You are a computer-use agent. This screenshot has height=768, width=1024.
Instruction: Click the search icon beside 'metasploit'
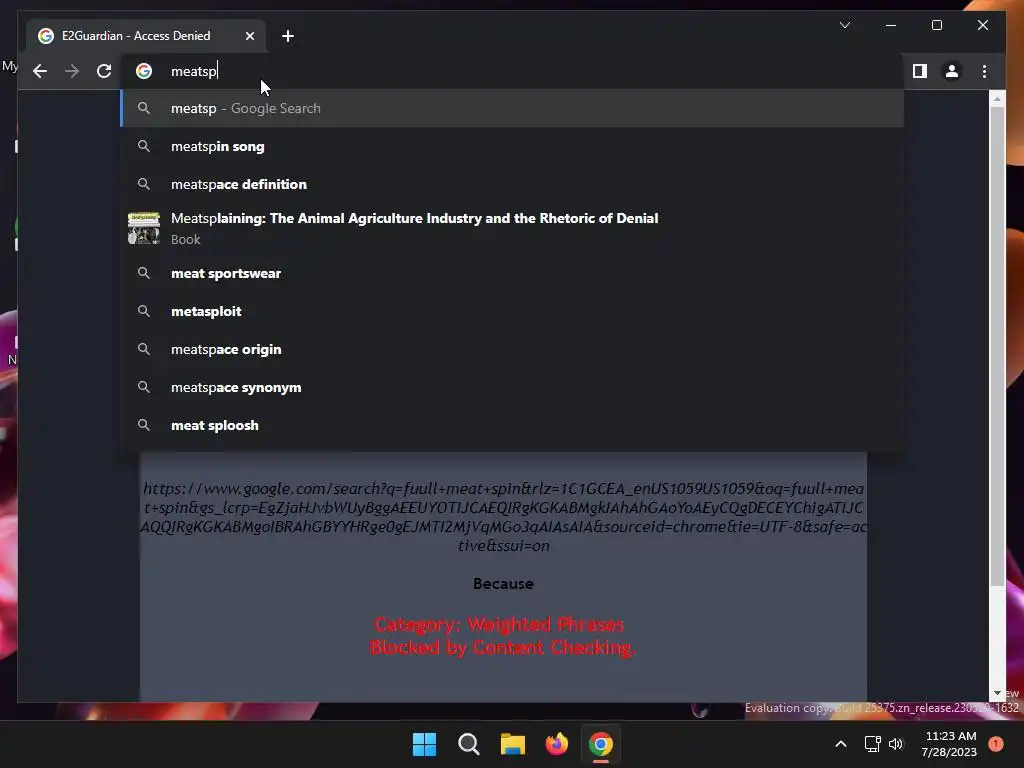pos(144,311)
